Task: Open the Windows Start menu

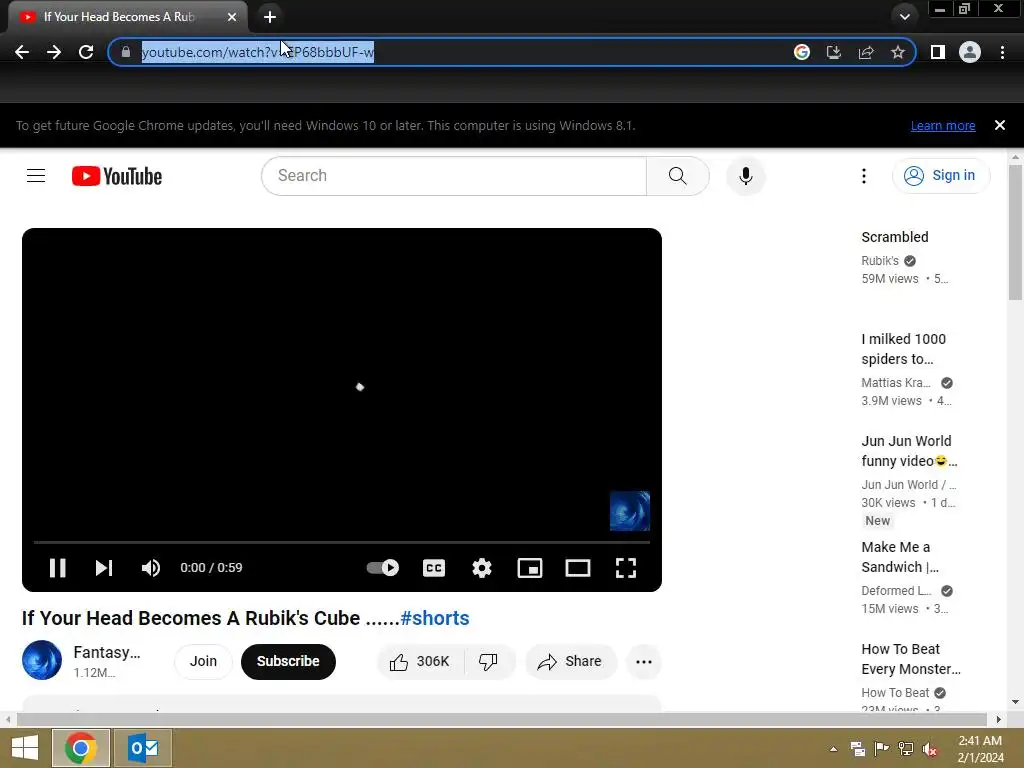Action: pos(25,748)
